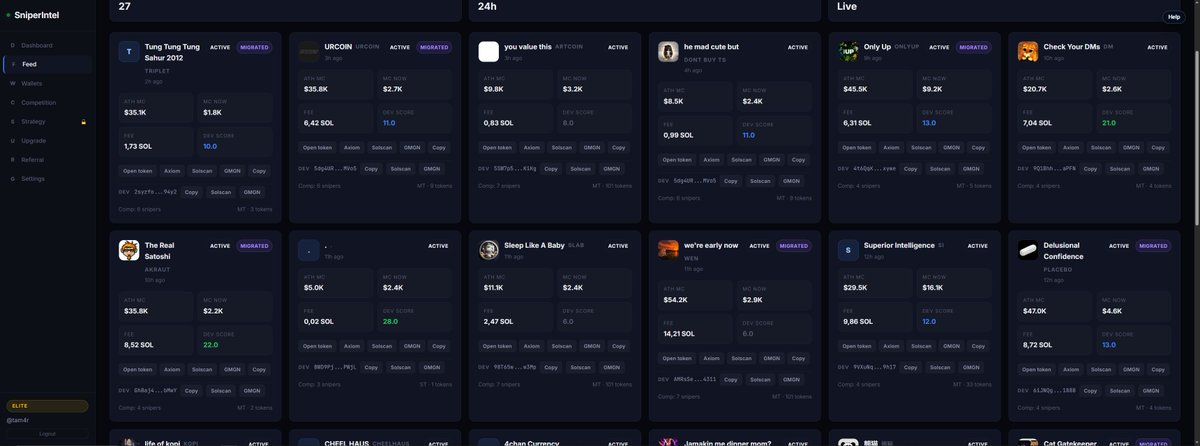Viewport: 1200px width, 446px height.
Task: Open the Dashboard page
Action: tap(46, 45)
